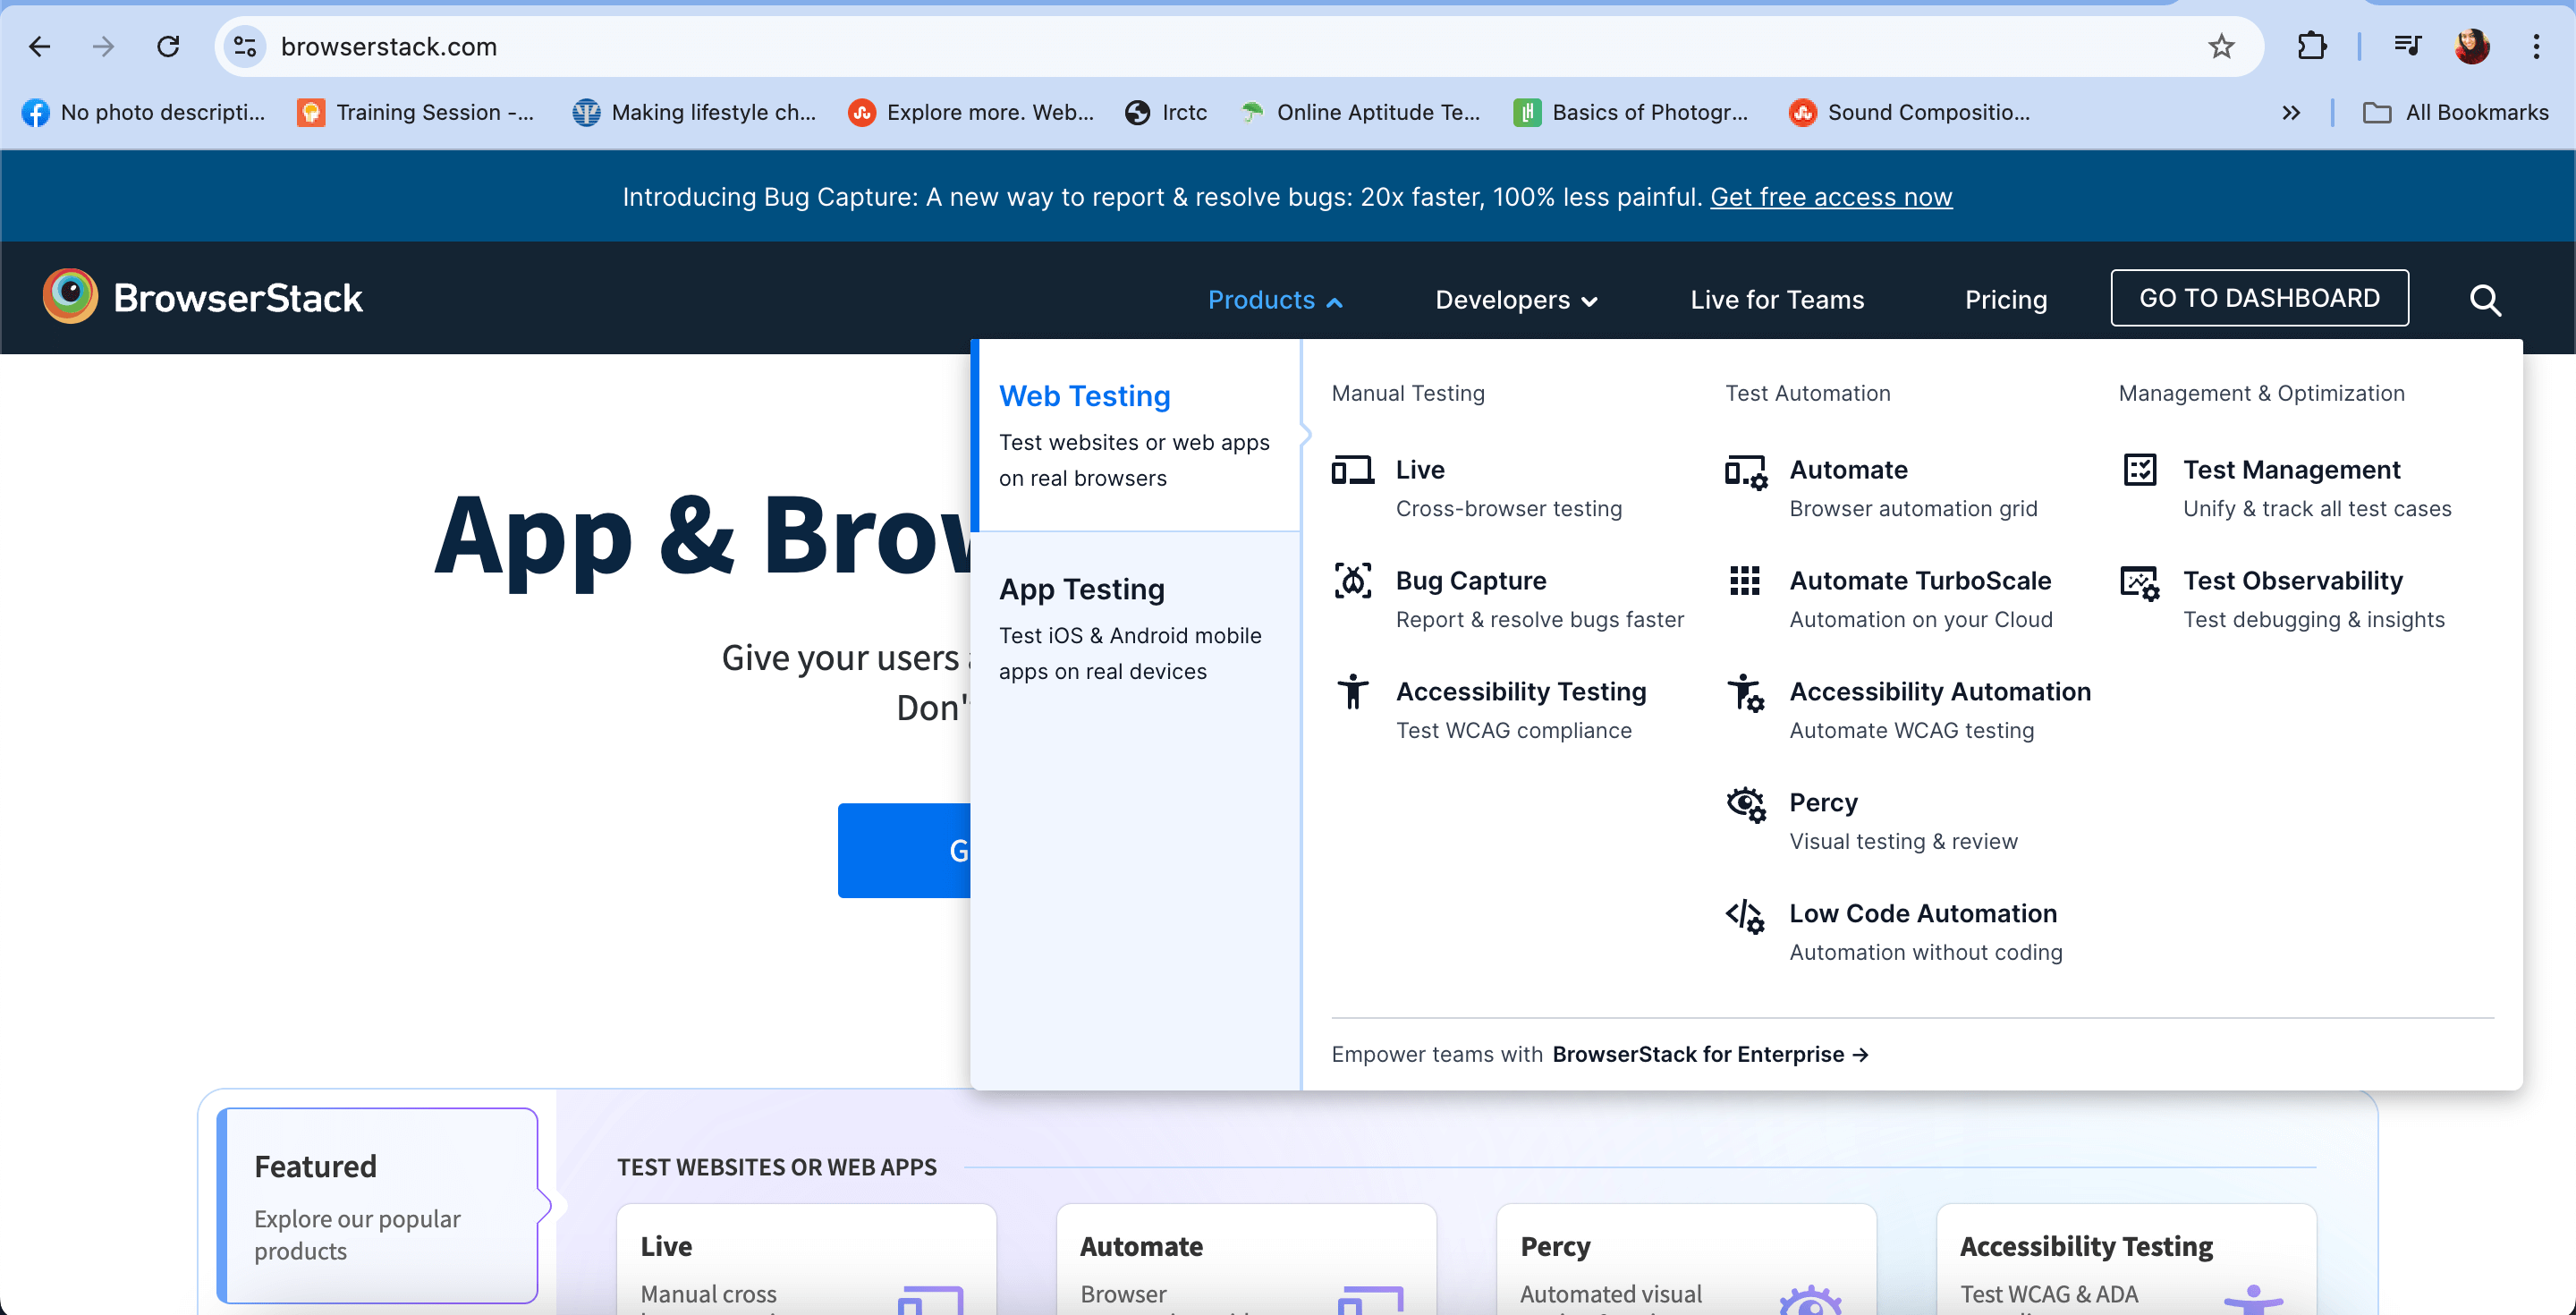This screenshot has width=2576, height=1315.
Task: Select the Live cross-browser testing icon
Action: [x=1352, y=469]
